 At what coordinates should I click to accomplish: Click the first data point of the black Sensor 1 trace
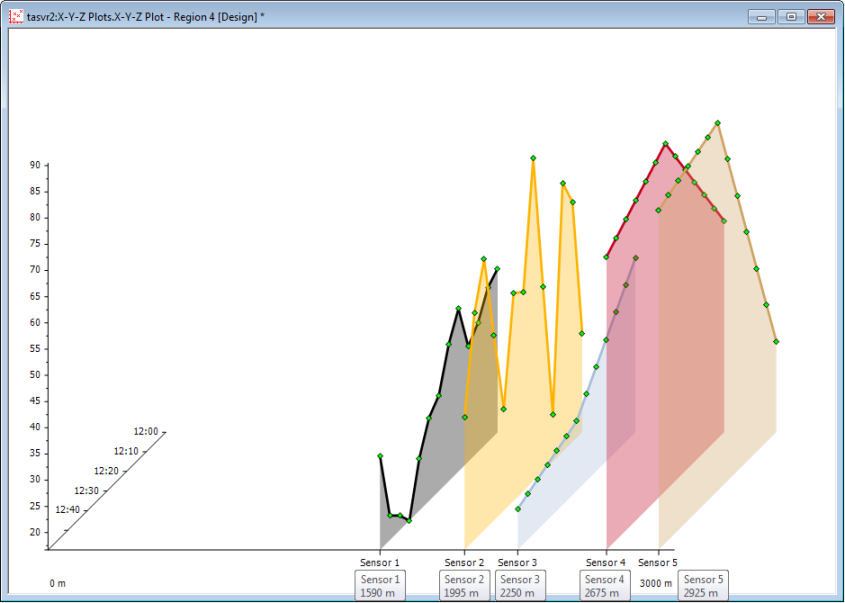pyautogui.click(x=380, y=456)
